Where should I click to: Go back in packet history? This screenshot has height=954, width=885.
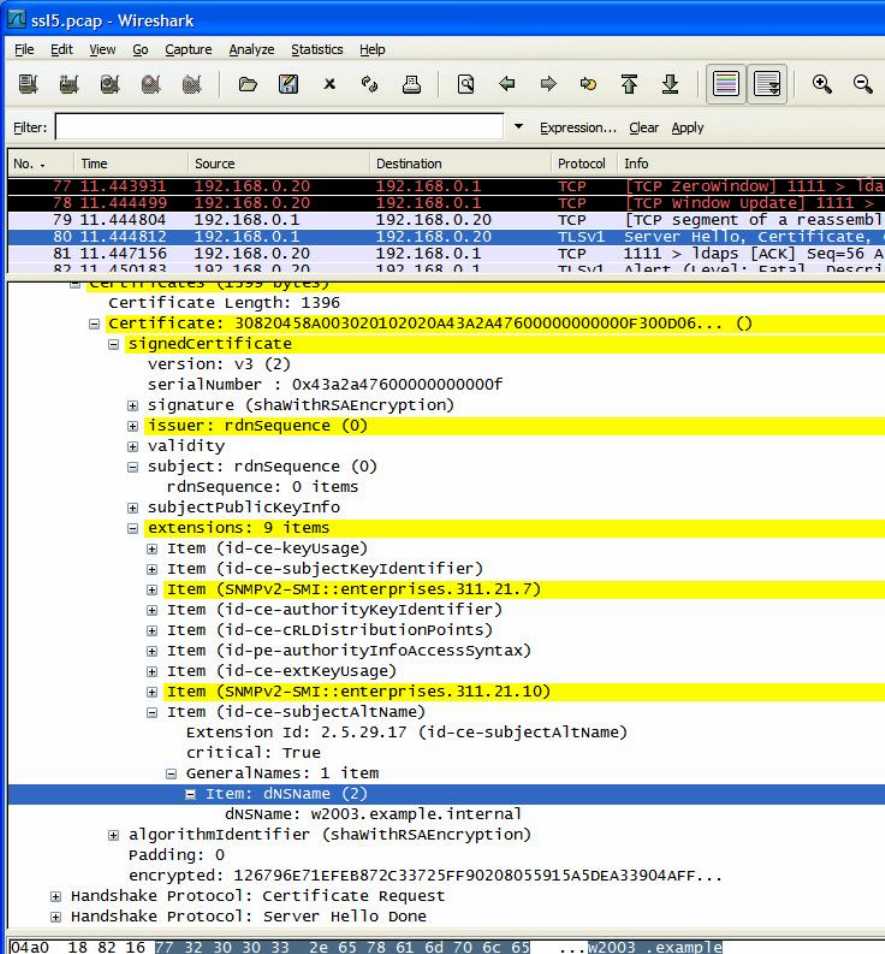[x=507, y=86]
